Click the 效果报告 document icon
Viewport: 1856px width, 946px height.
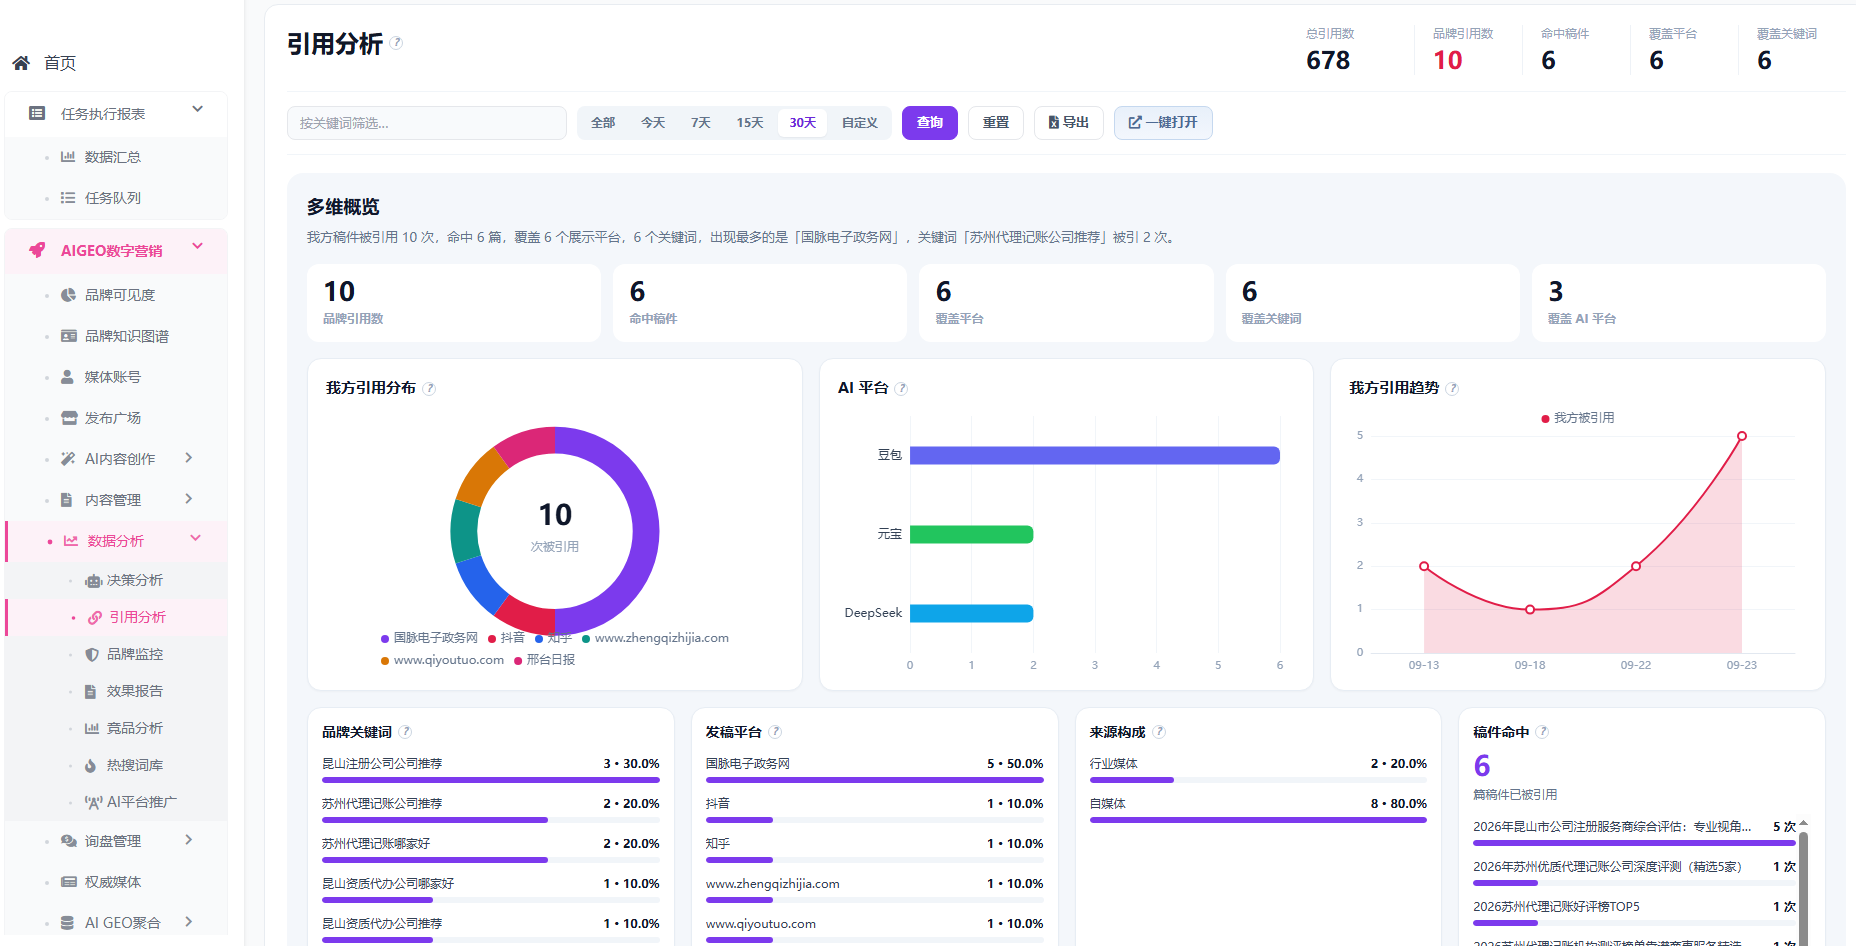pyautogui.click(x=91, y=691)
